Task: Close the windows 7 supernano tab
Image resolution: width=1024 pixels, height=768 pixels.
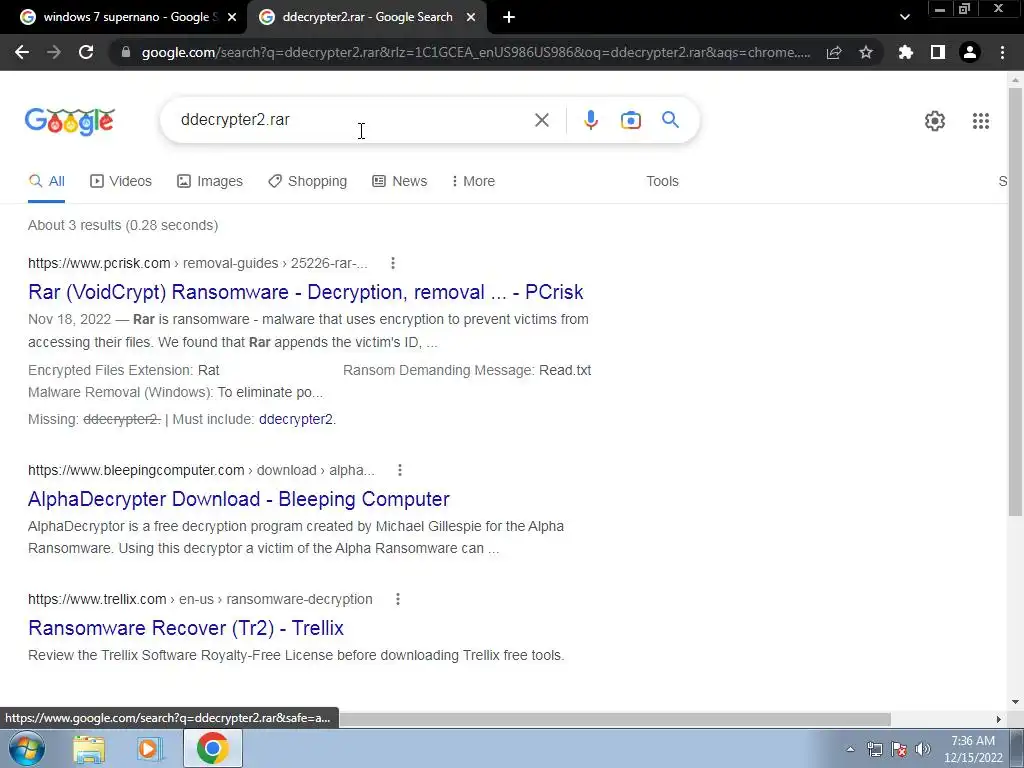Action: 232,18
